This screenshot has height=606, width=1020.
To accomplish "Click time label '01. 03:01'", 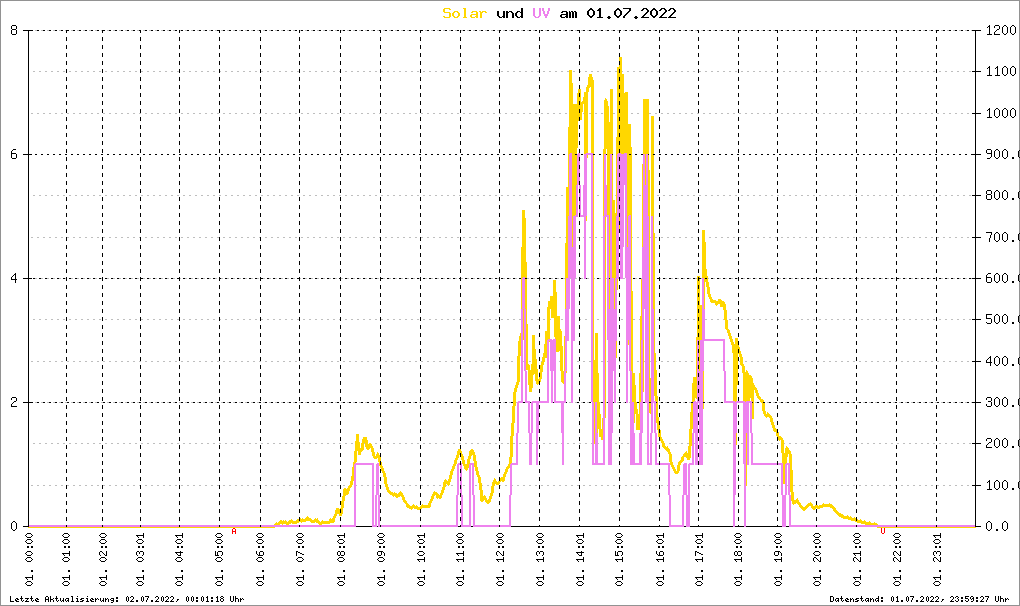I will 141,559.
